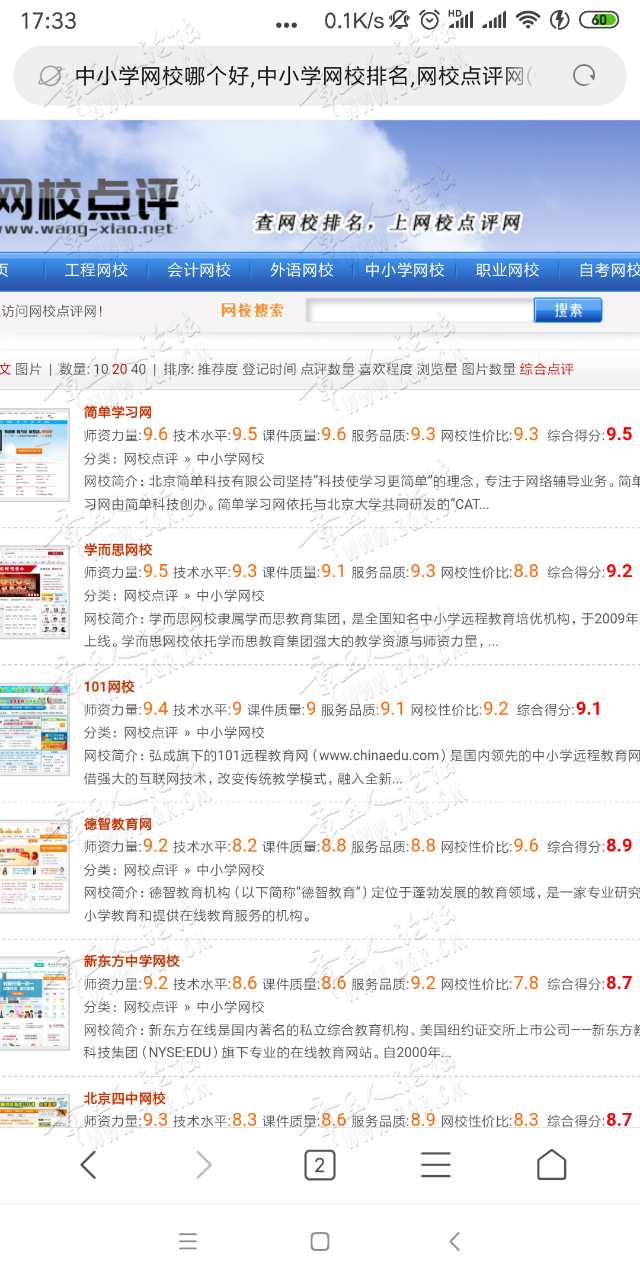
Task: Open 中小学网校 category under 简单学习网
Action: [230, 458]
